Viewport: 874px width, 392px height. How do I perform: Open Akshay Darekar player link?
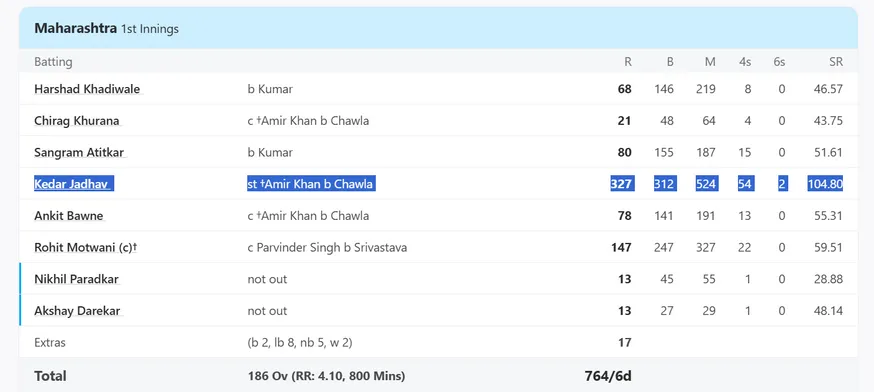pyautogui.click(x=77, y=311)
